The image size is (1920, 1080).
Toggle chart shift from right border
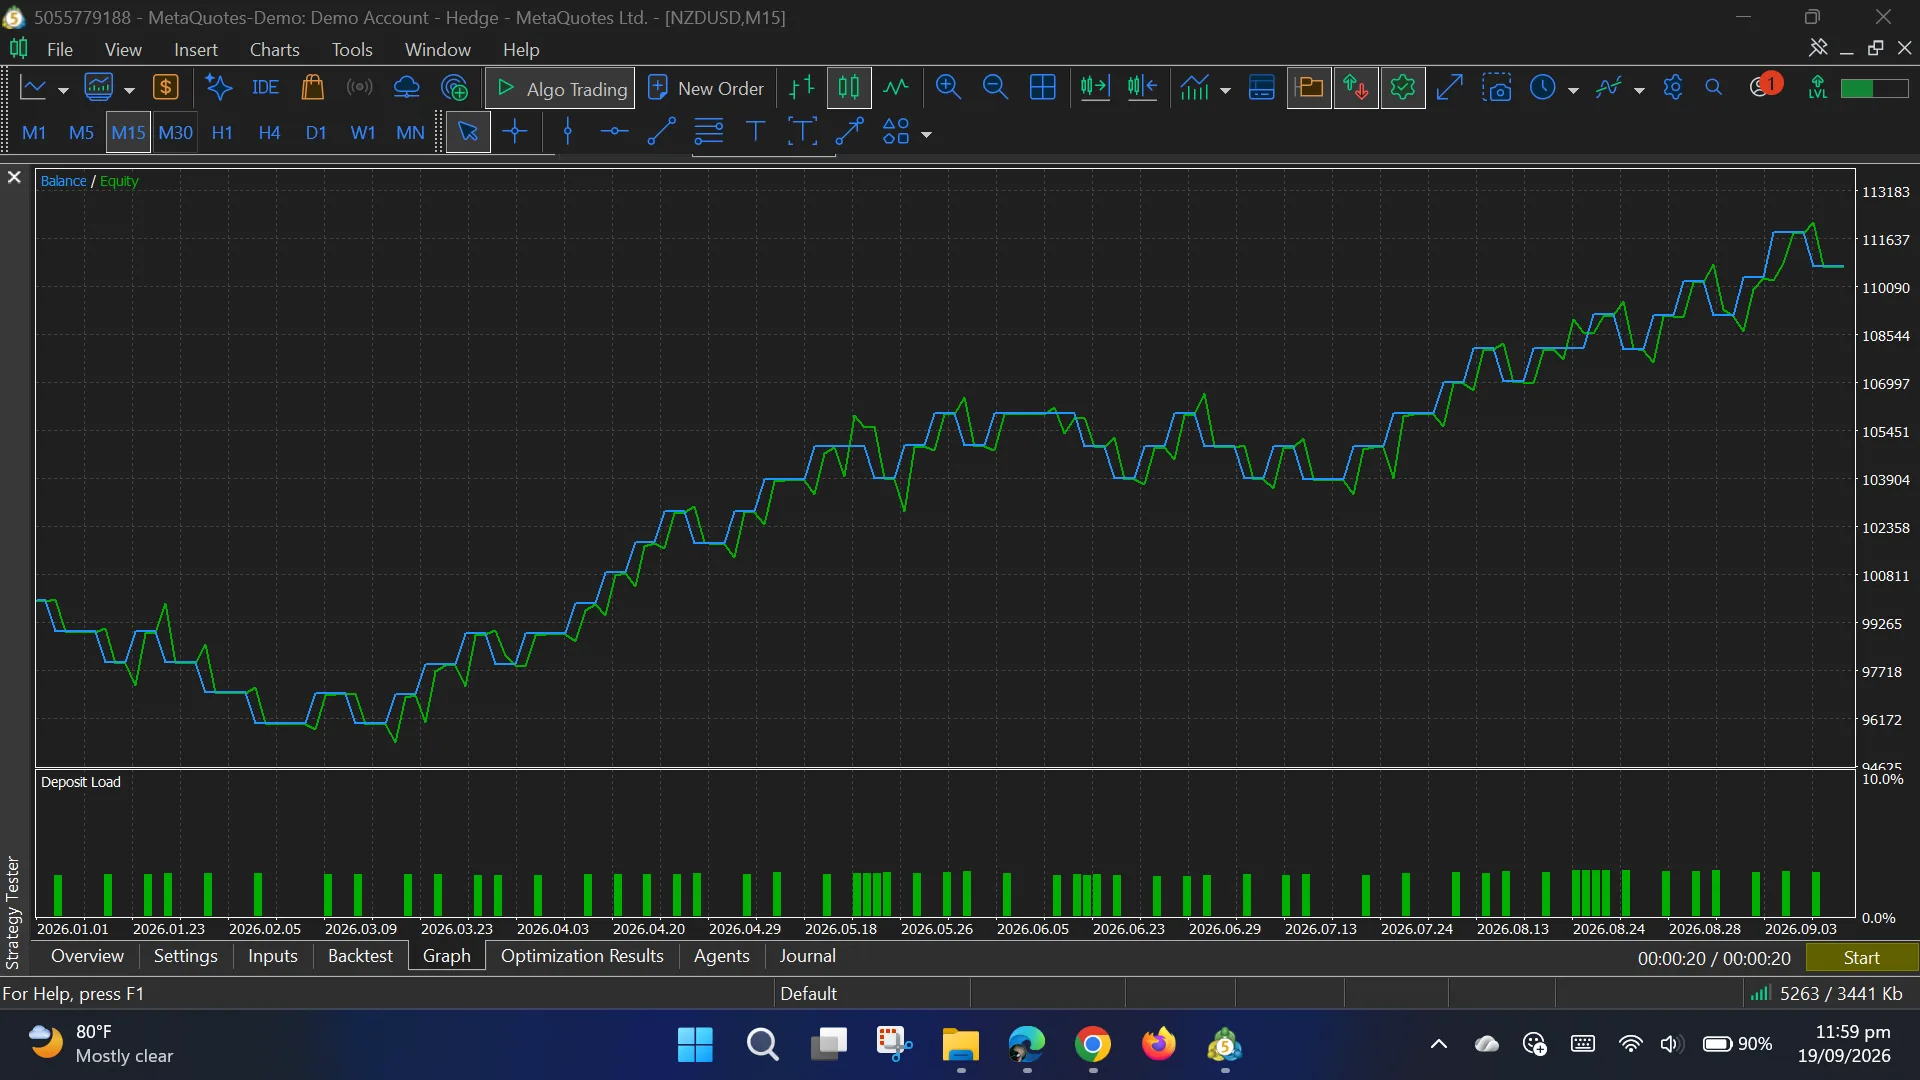click(x=1142, y=88)
